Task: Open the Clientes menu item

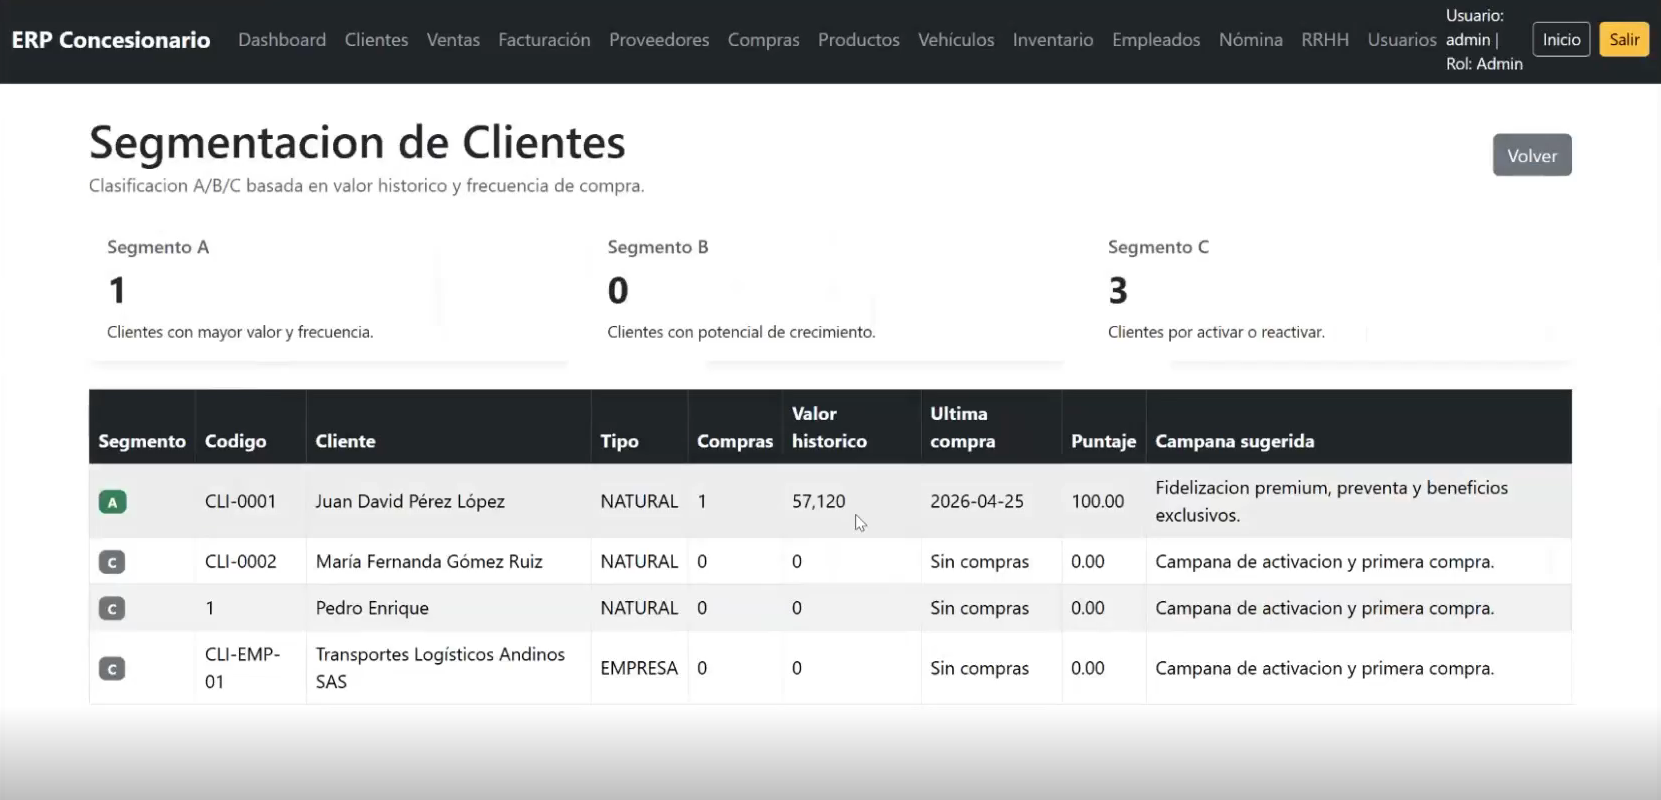Action: coord(376,40)
